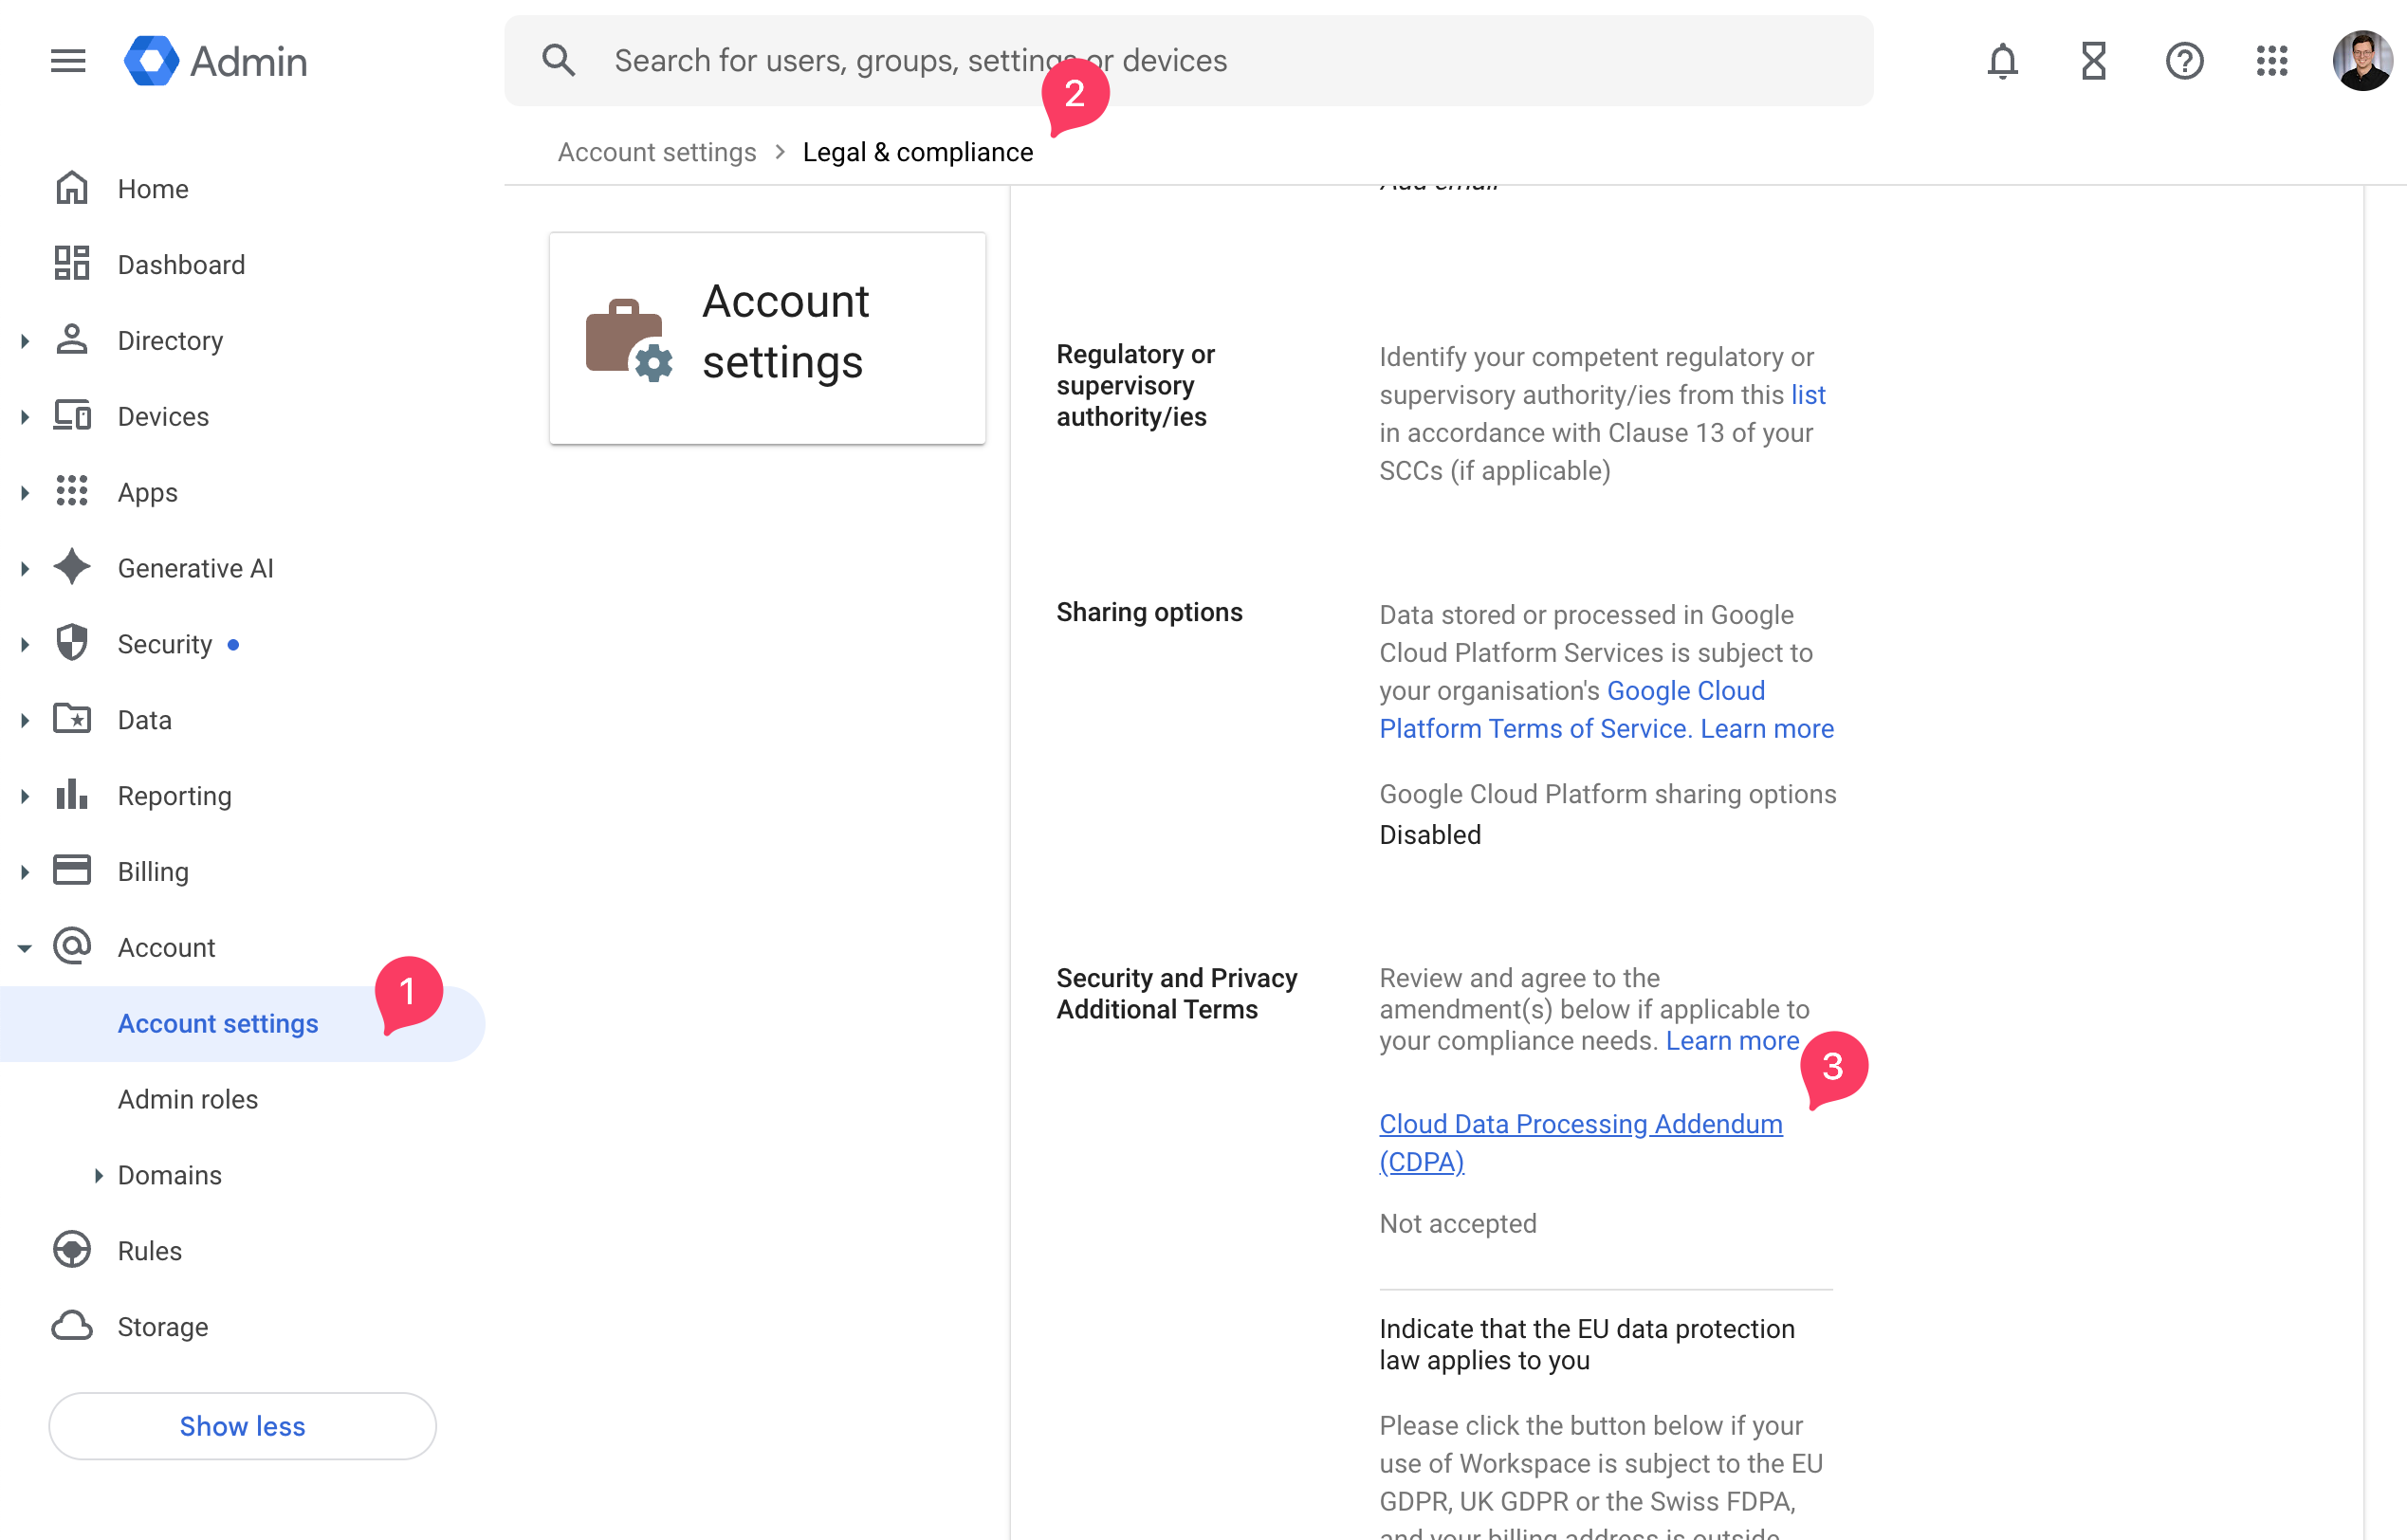Click Google Cloud Platform sharing options label
The width and height of the screenshot is (2407, 1540).
pos(1608,794)
